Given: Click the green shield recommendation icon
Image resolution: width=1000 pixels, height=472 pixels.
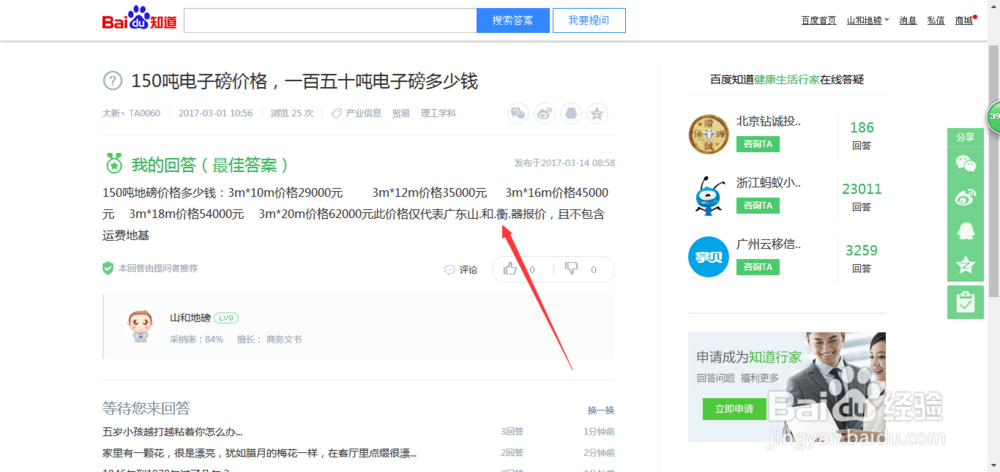Looking at the screenshot, I should pyautogui.click(x=108, y=269).
